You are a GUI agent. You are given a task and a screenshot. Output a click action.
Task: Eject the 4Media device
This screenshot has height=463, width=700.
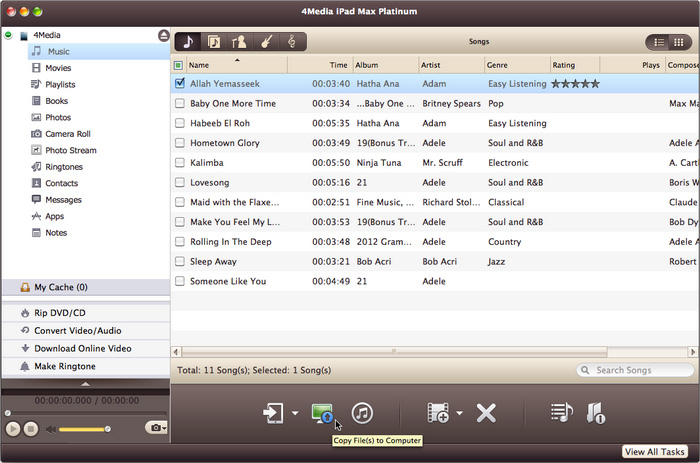(163, 35)
